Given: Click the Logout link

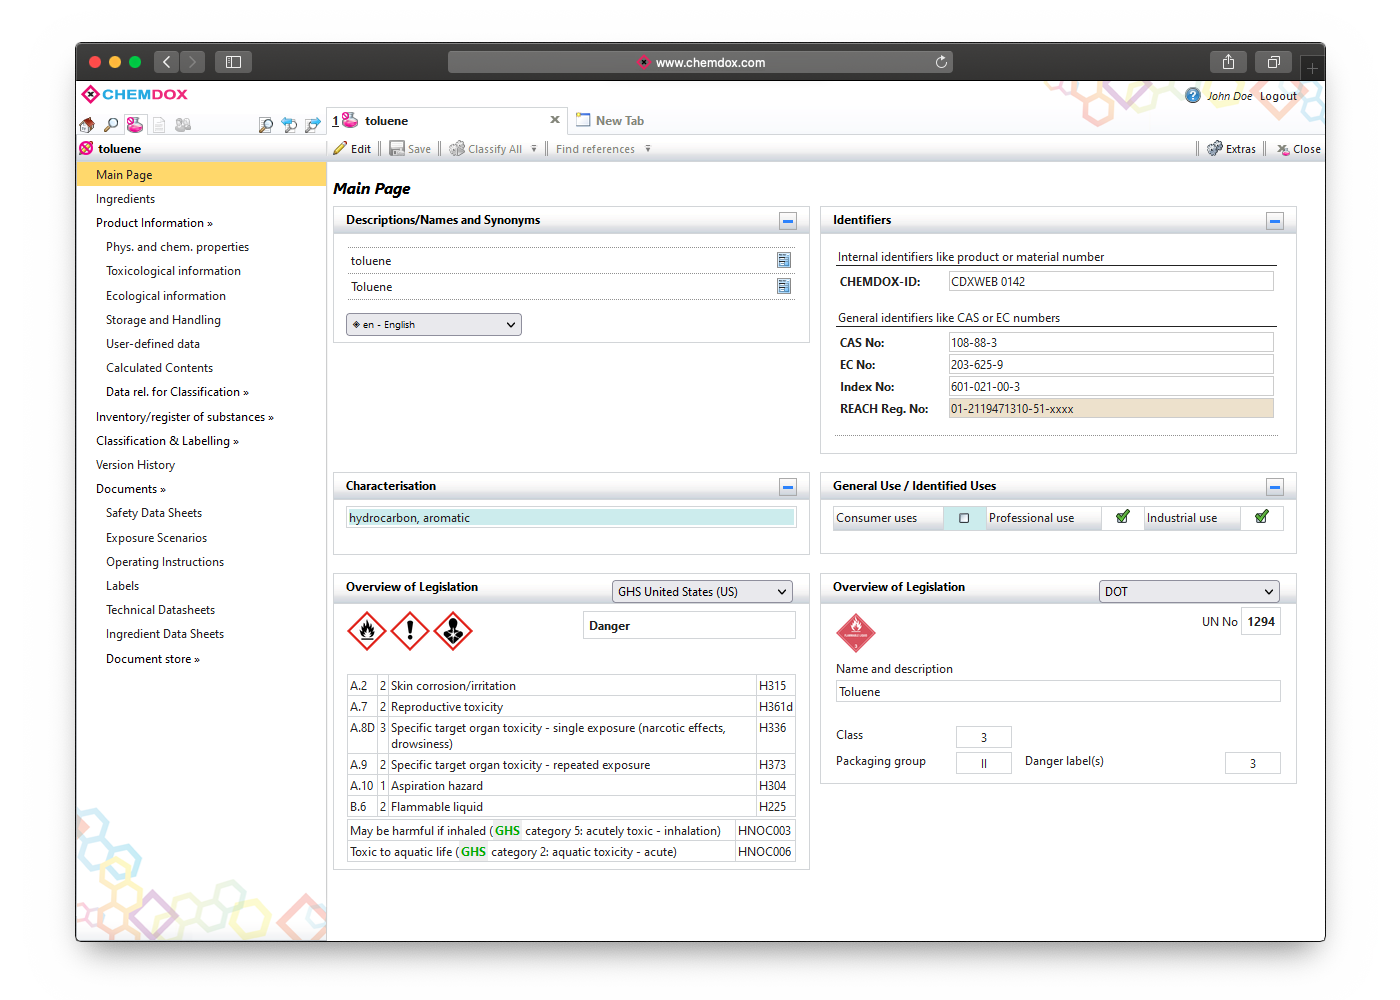Looking at the screenshot, I should pyautogui.click(x=1278, y=96).
